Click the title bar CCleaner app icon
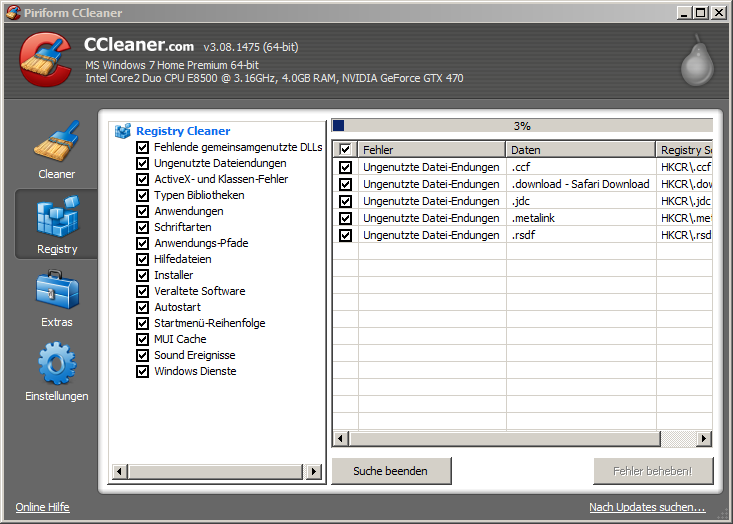 click(13, 12)
